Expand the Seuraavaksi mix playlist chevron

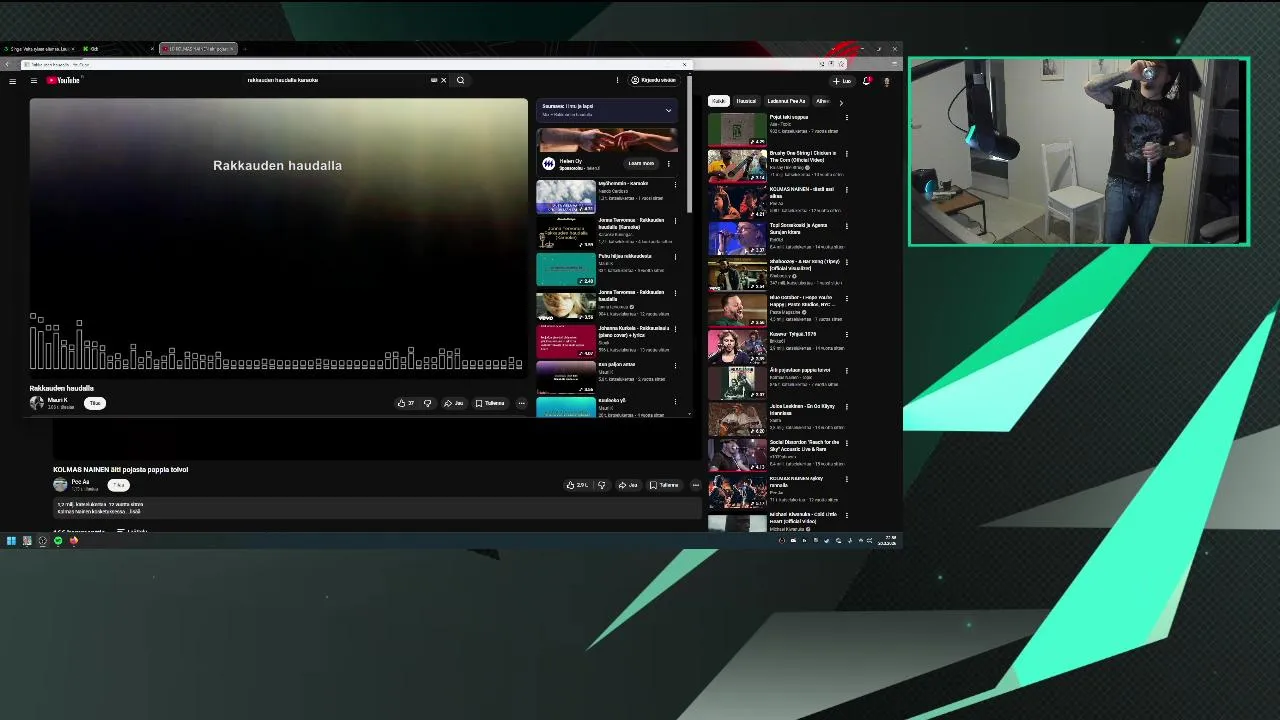668,110
